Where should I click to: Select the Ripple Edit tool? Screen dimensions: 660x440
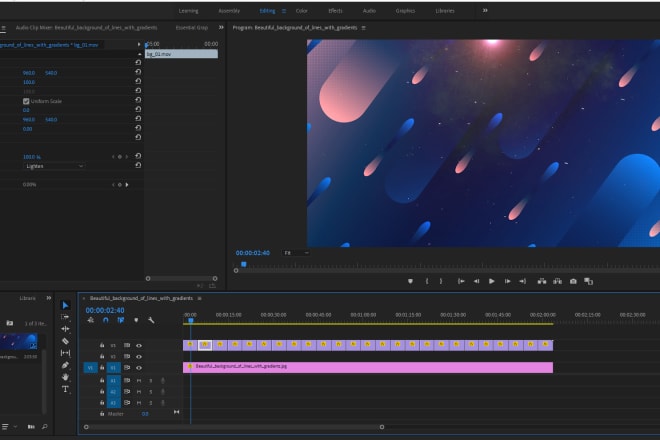(x=65, y=329)
